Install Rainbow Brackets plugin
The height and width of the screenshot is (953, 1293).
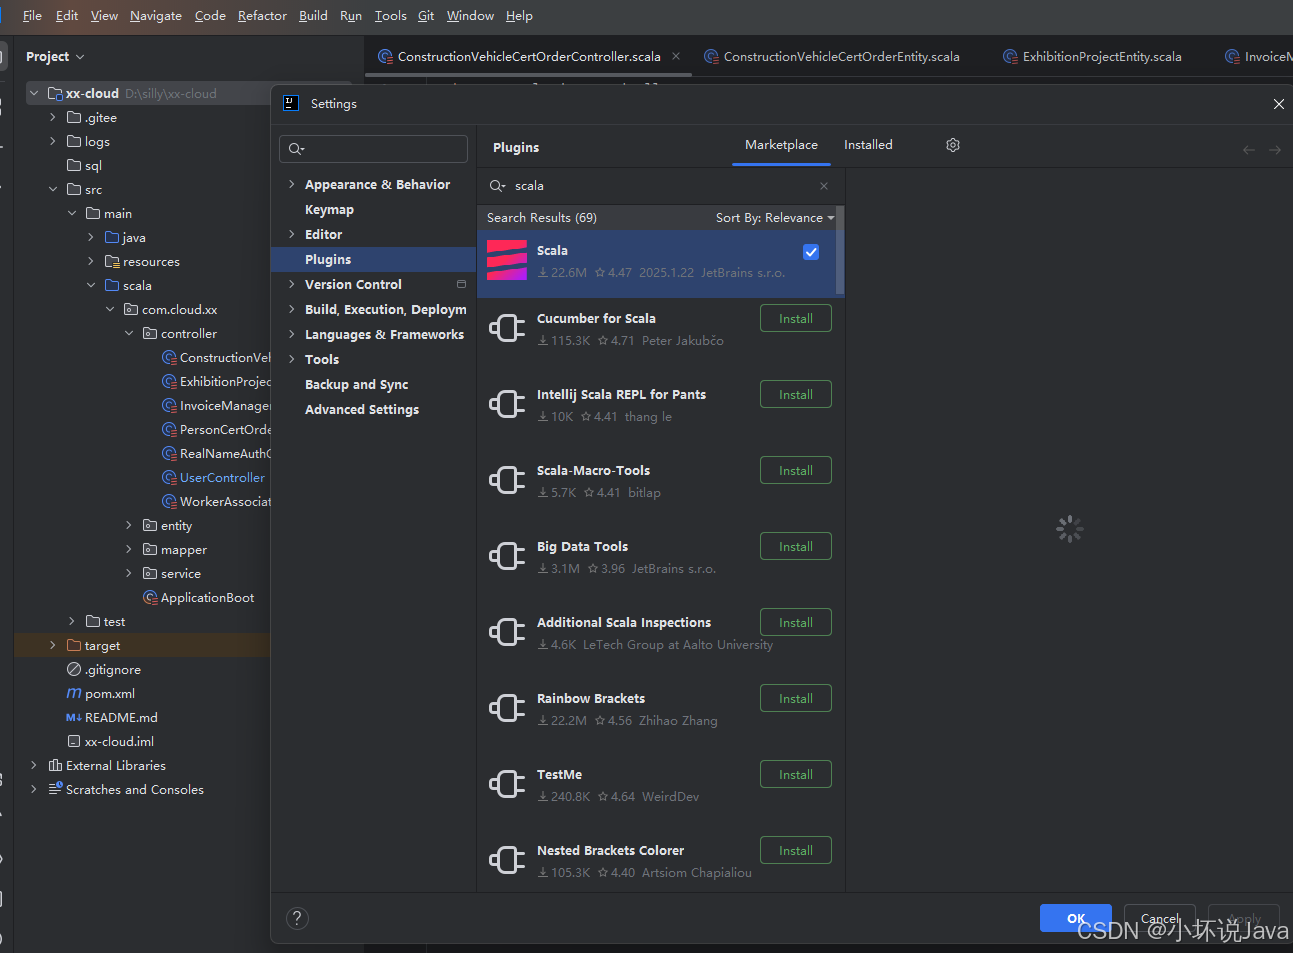[796, 699]
